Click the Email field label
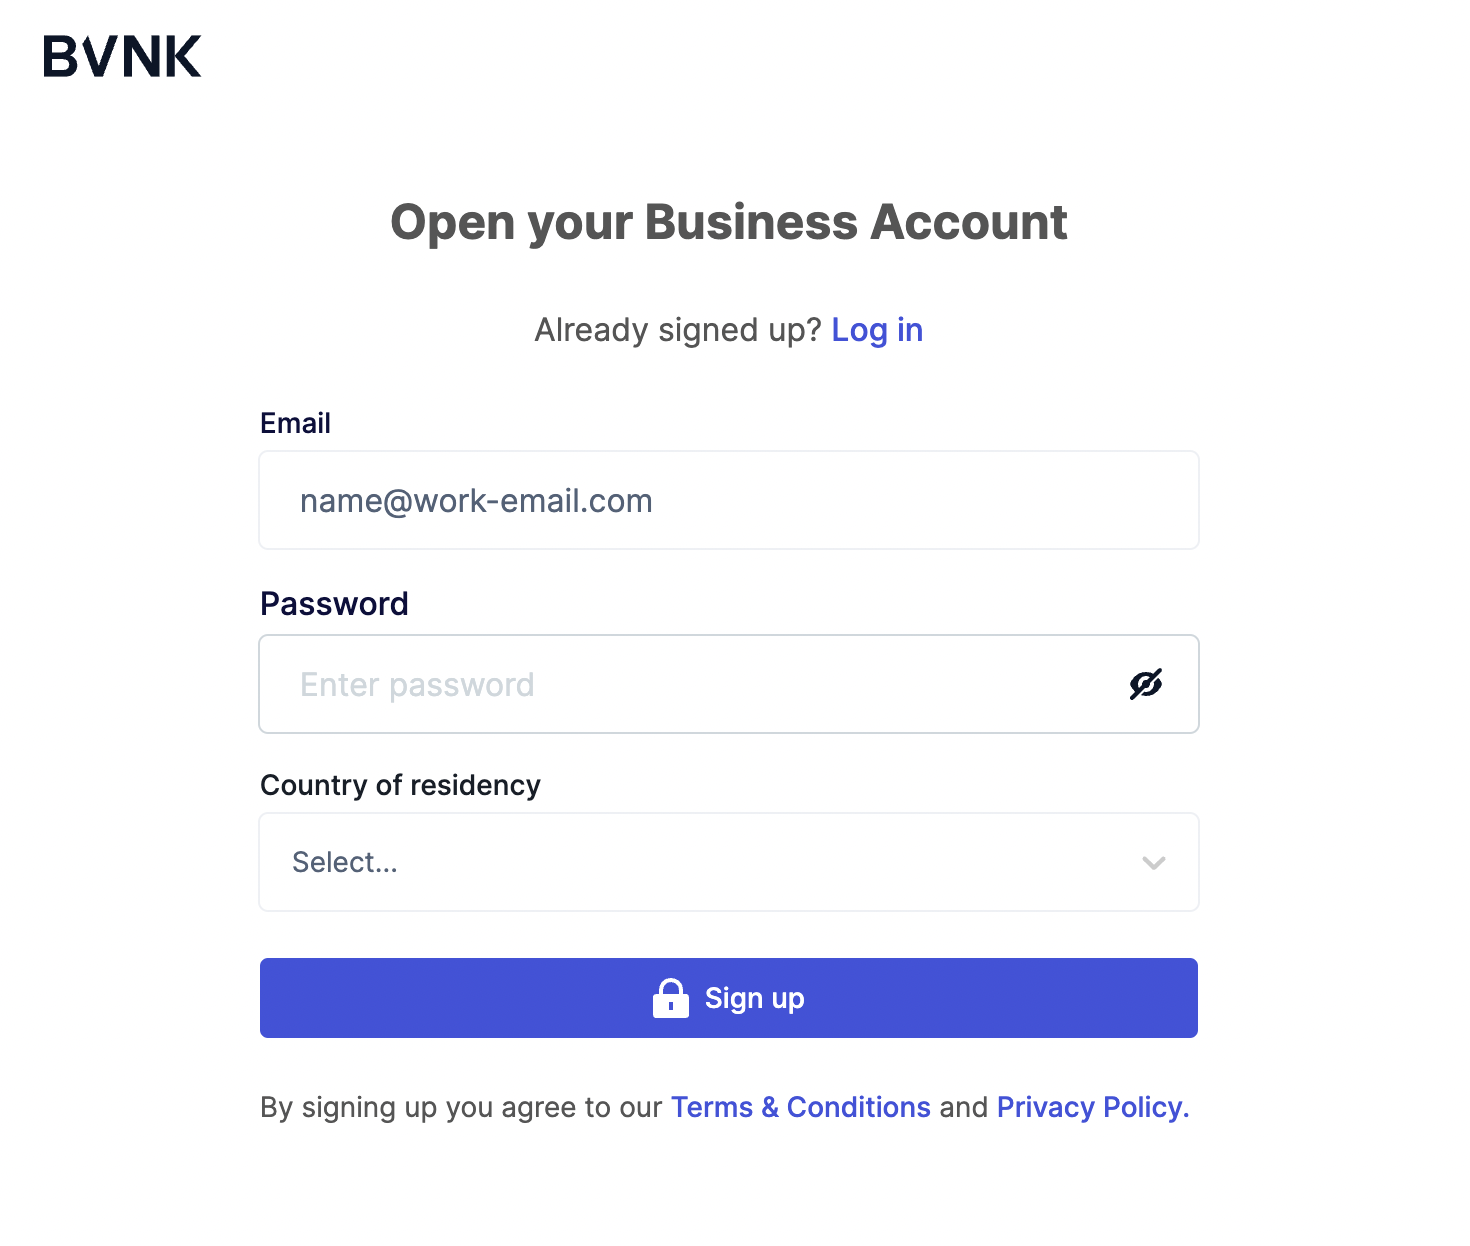The image size is (1470, 1246). [295, 423]
